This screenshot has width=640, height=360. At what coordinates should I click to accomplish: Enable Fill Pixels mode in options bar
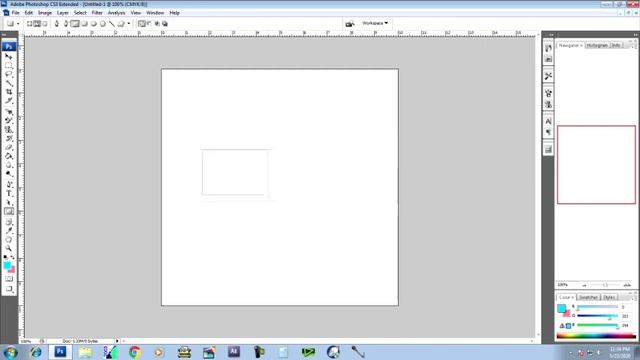45,24
